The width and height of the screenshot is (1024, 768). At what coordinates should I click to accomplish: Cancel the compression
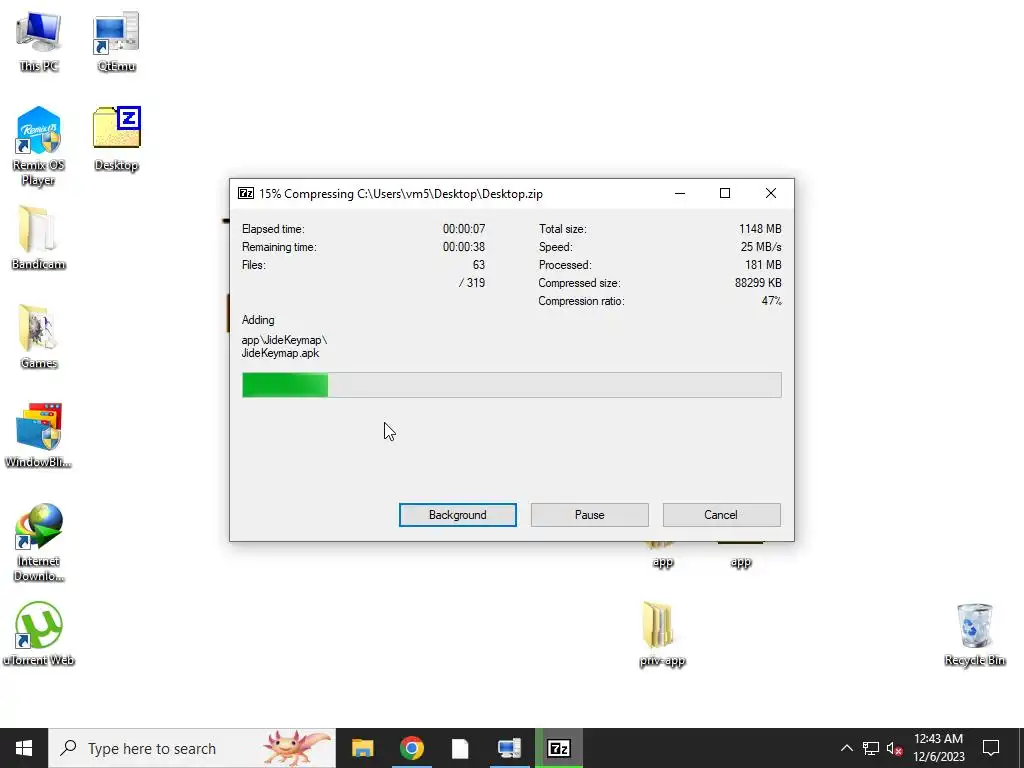(721, 515)
